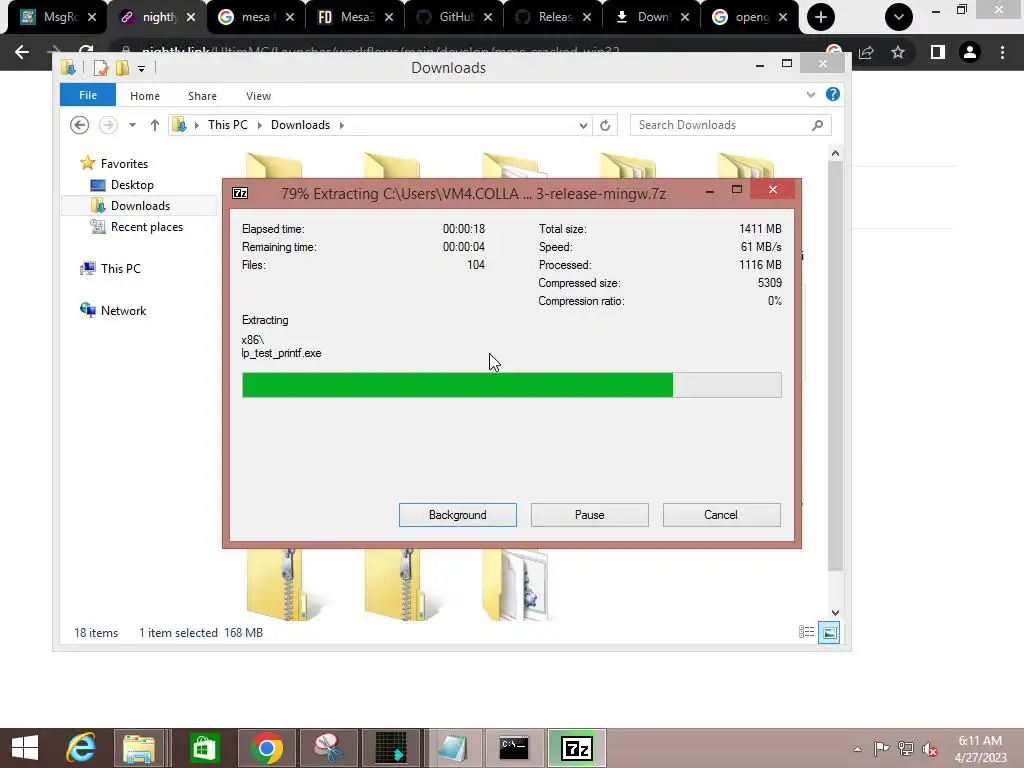Switch to large icons view in the status bar
Viewport: 1024px width, 768px height.
829,632
